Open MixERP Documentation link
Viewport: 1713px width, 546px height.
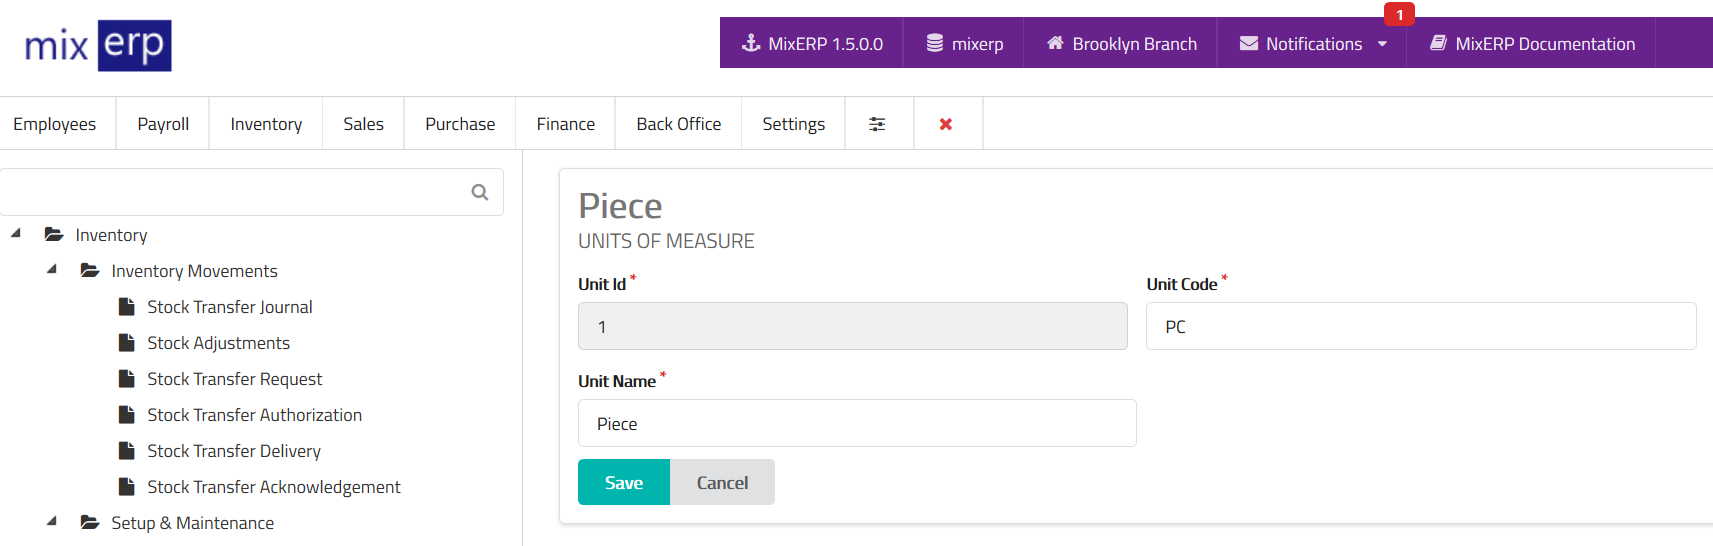(1532, 44)
